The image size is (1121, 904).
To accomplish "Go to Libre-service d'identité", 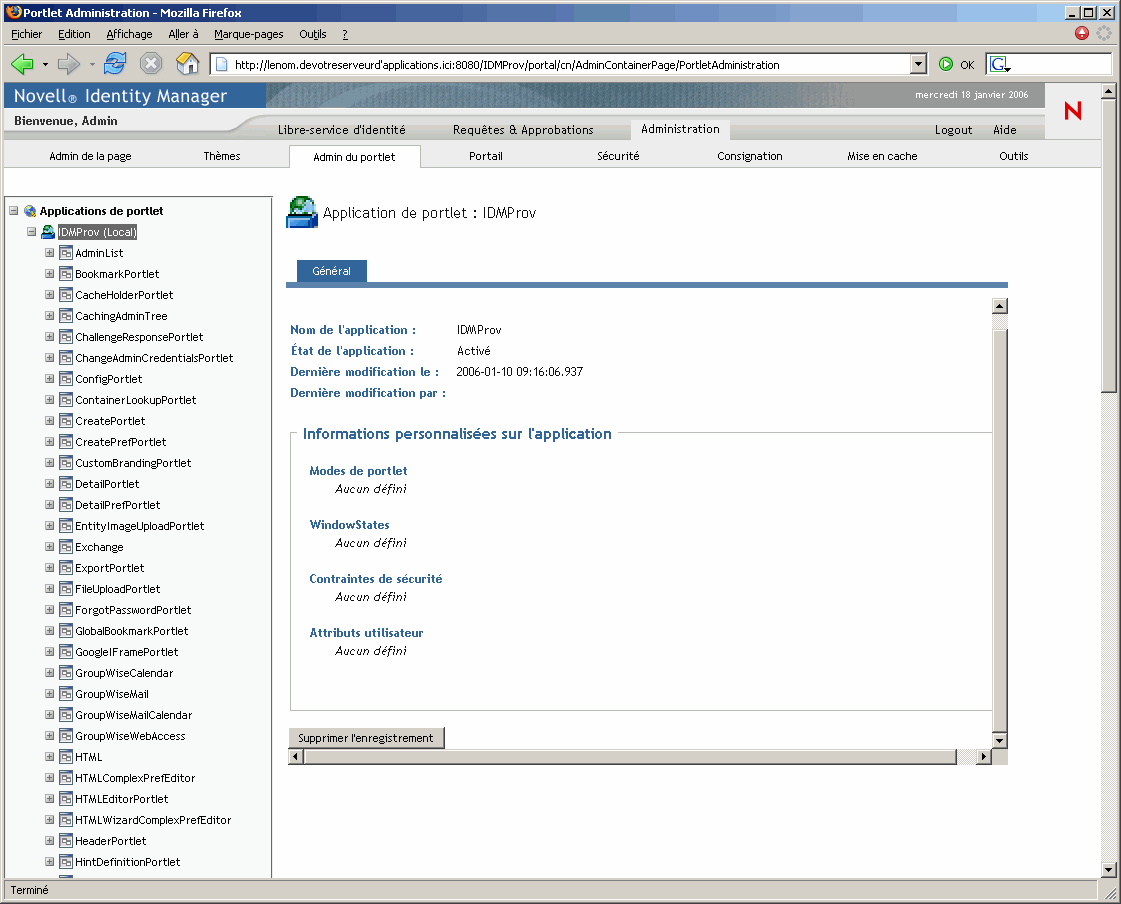I will click(342, 129).
